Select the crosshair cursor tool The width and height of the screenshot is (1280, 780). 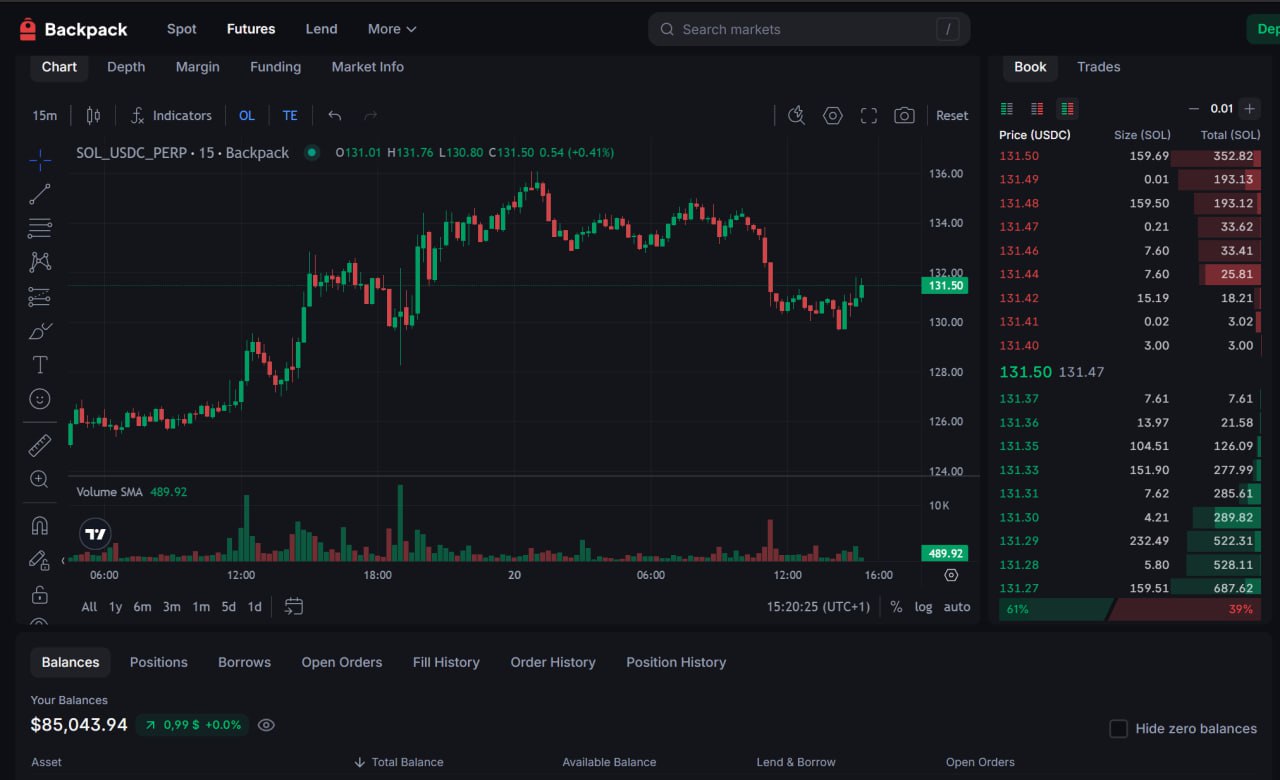(x=40, y=159)
